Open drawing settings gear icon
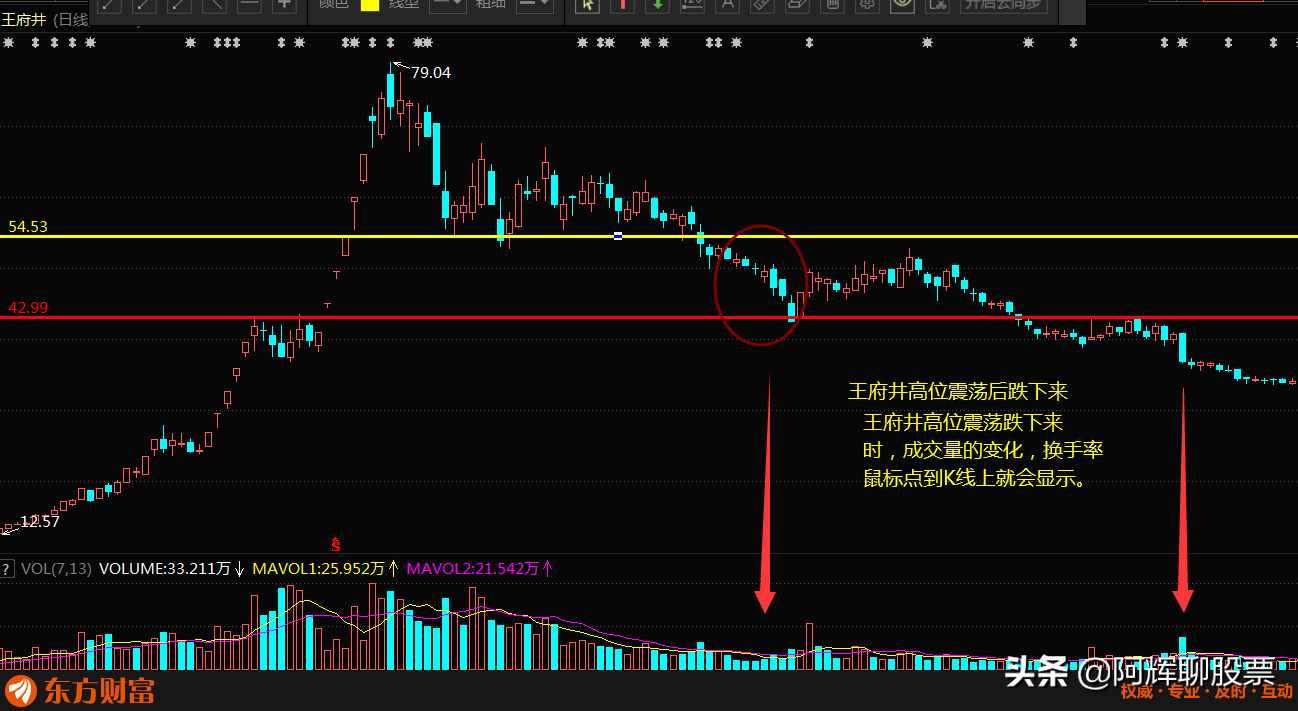This screenshot has height=711, width=1298. [x=867, y=5]
